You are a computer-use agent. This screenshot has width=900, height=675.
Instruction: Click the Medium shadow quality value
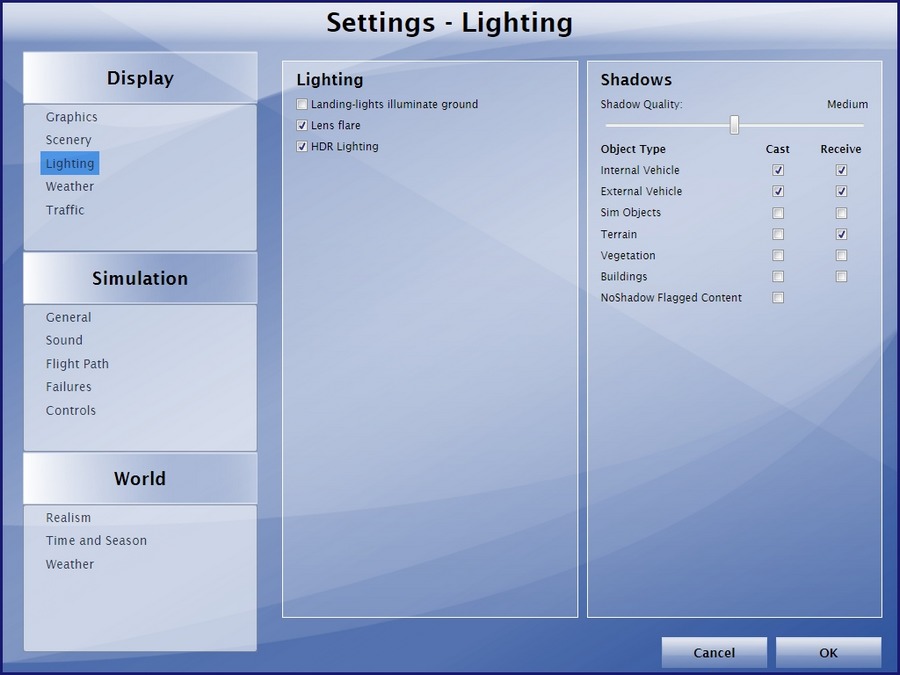[x=847, y=104]
